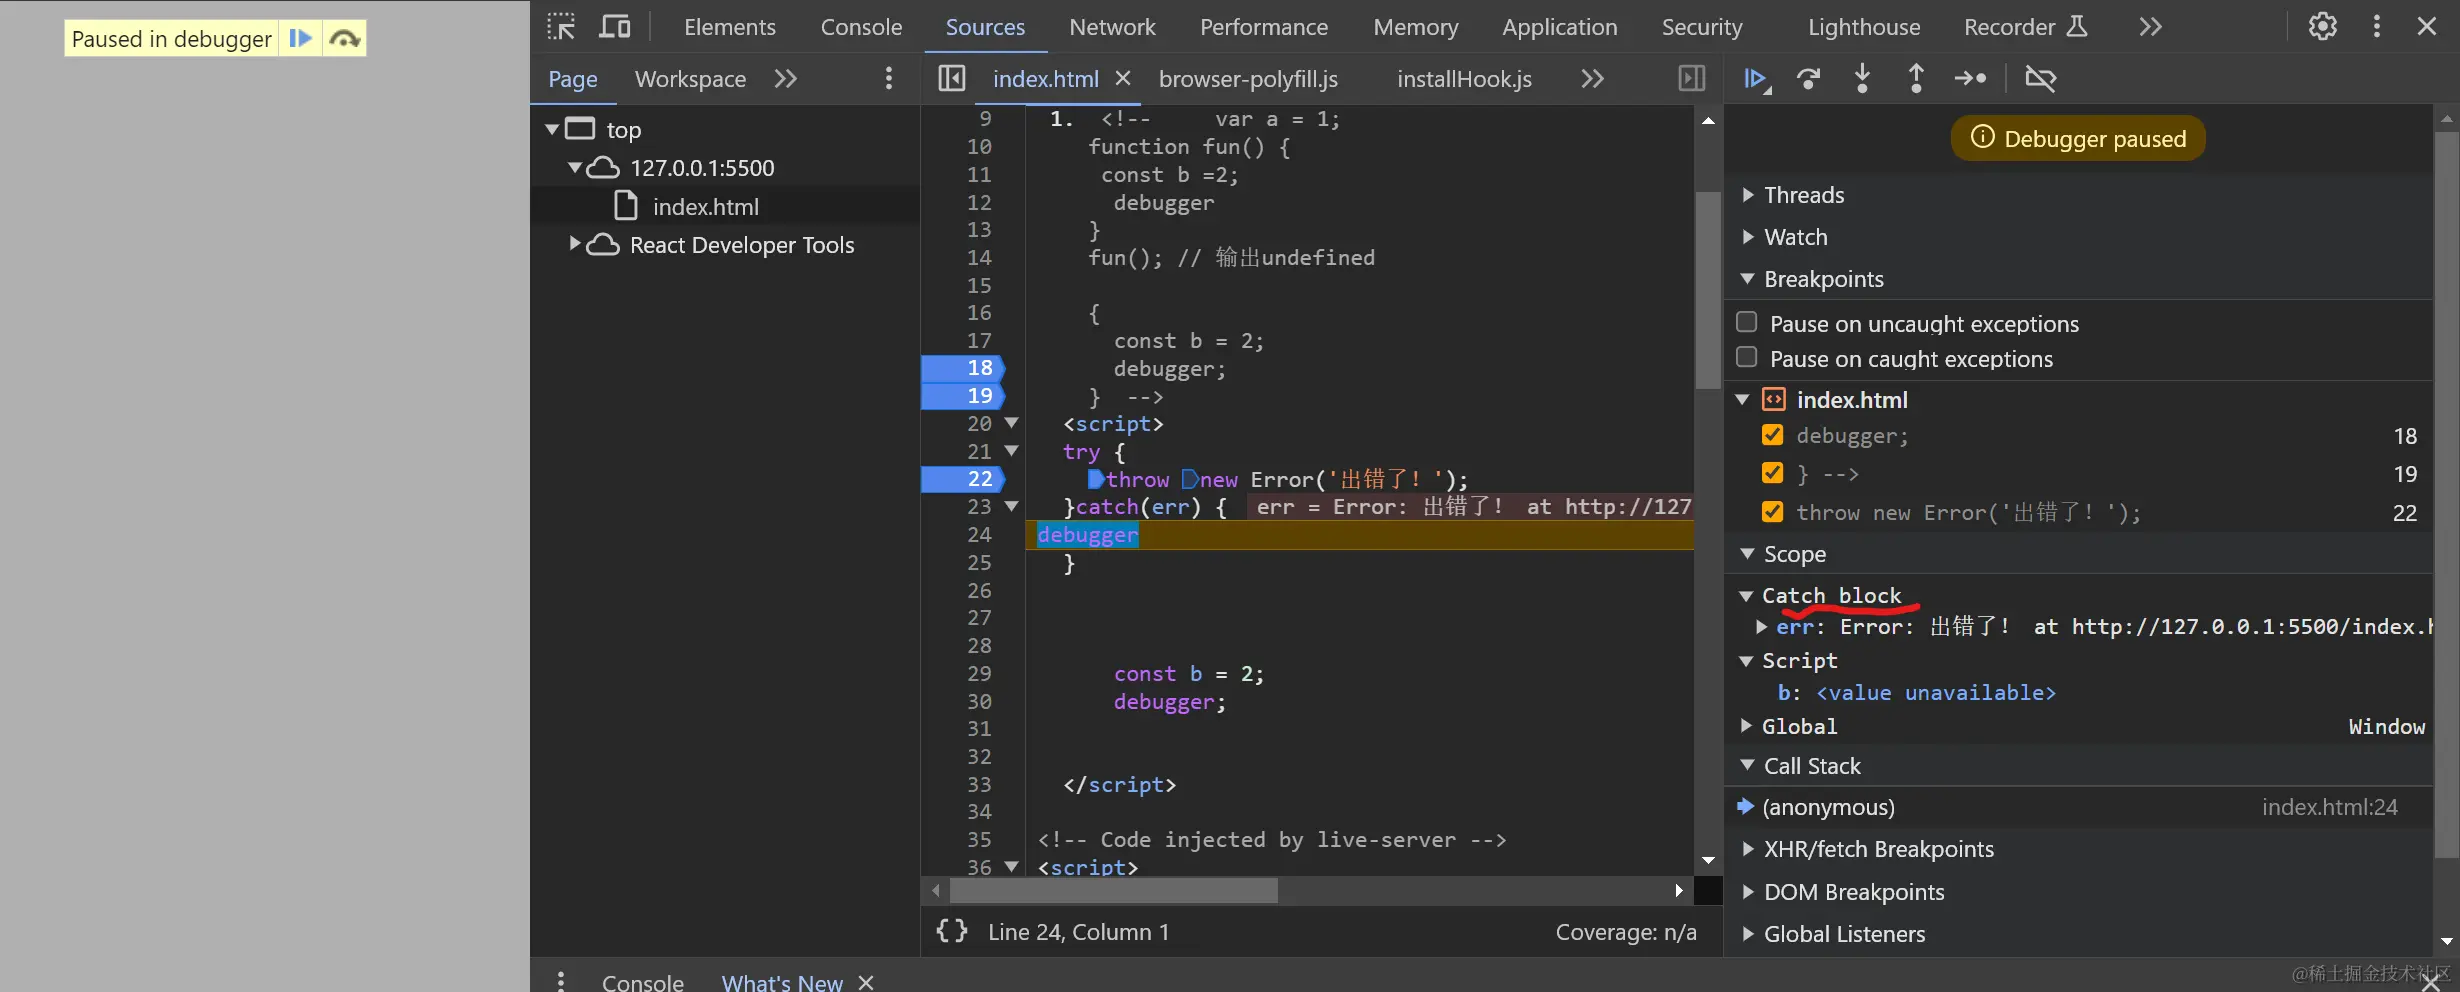Open the Network tab
Image resolution: width=2460 pixels, height=992 pixels.
[1112, 27]
